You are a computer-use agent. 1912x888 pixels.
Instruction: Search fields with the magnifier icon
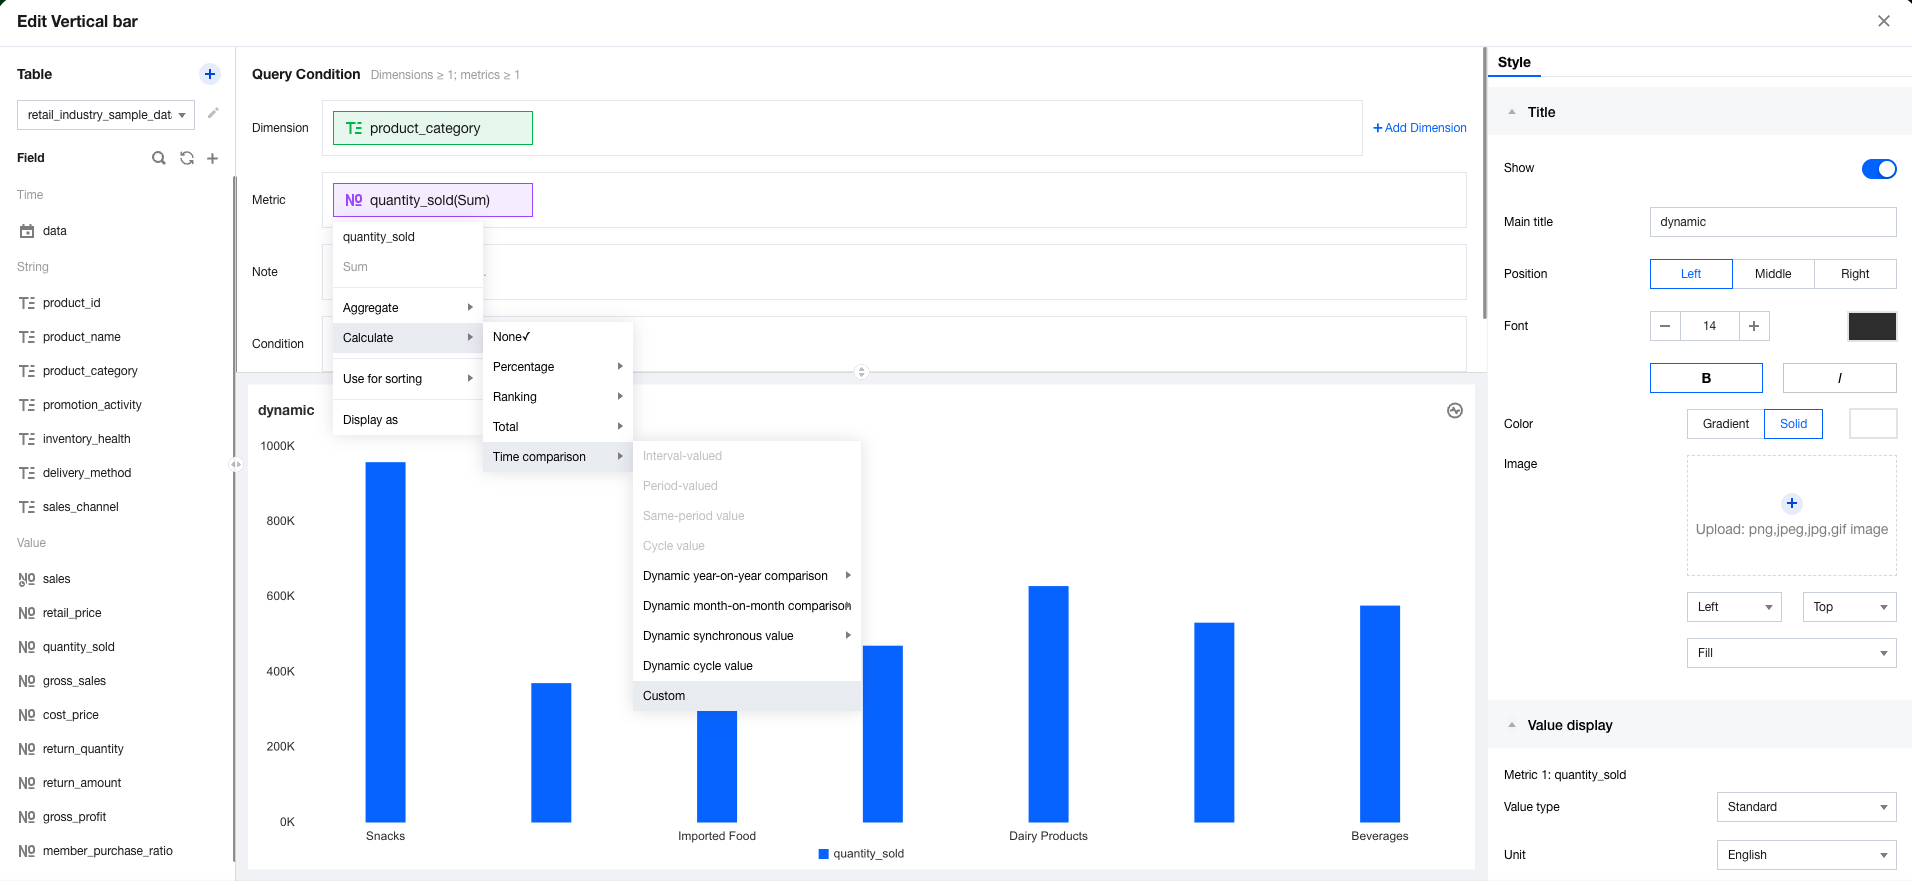tap(159, 158)
